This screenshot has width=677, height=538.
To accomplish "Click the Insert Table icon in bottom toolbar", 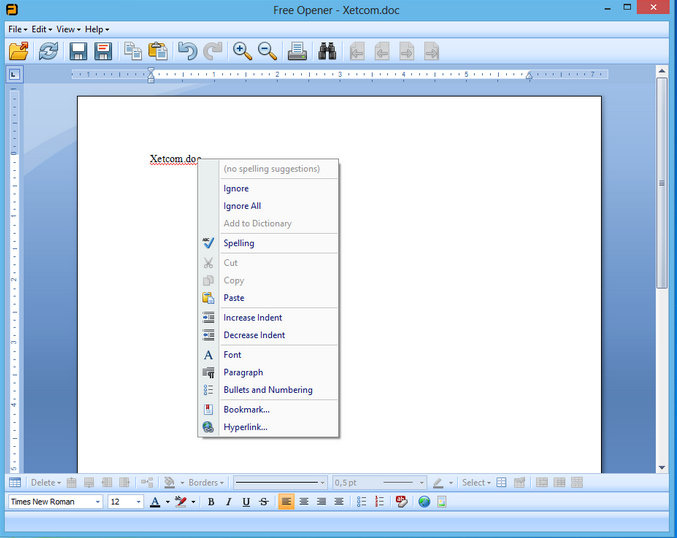I will click(15, 482).
